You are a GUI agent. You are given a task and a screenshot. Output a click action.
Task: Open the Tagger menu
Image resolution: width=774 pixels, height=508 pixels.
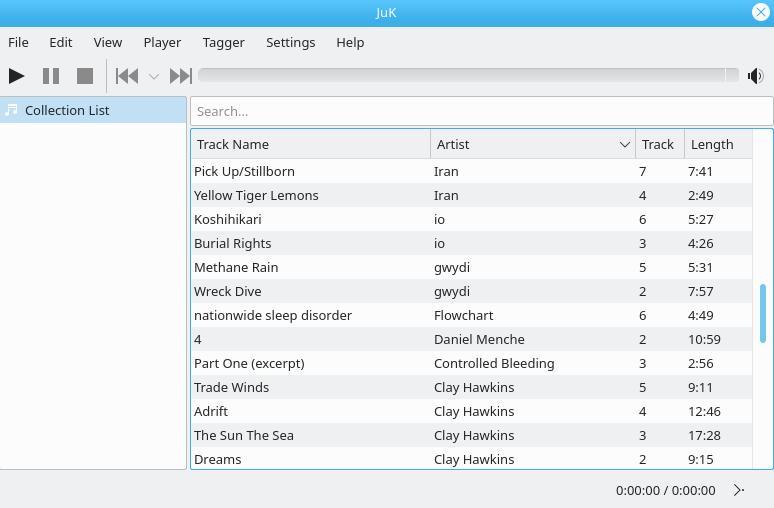pos(223,42)
